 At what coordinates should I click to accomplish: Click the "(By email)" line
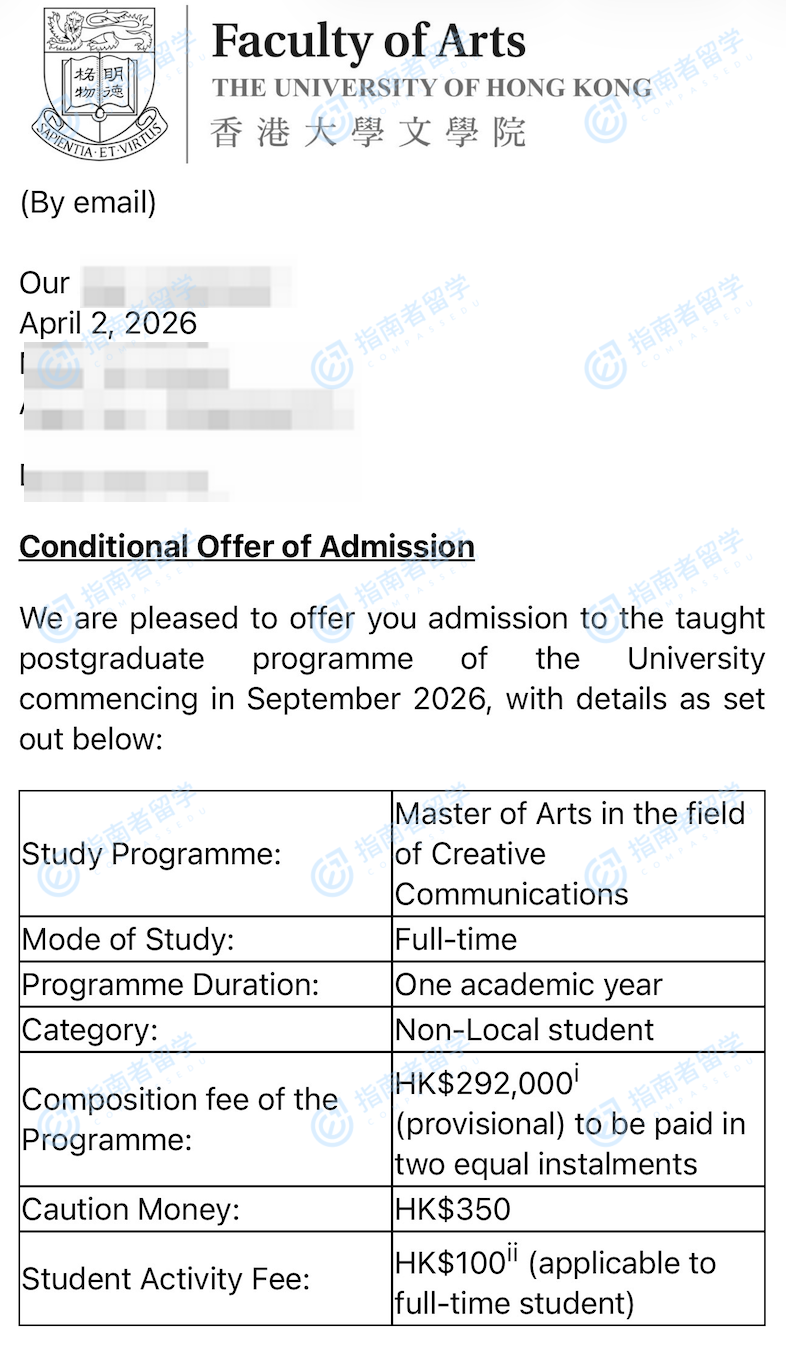[x=88, y=204]
